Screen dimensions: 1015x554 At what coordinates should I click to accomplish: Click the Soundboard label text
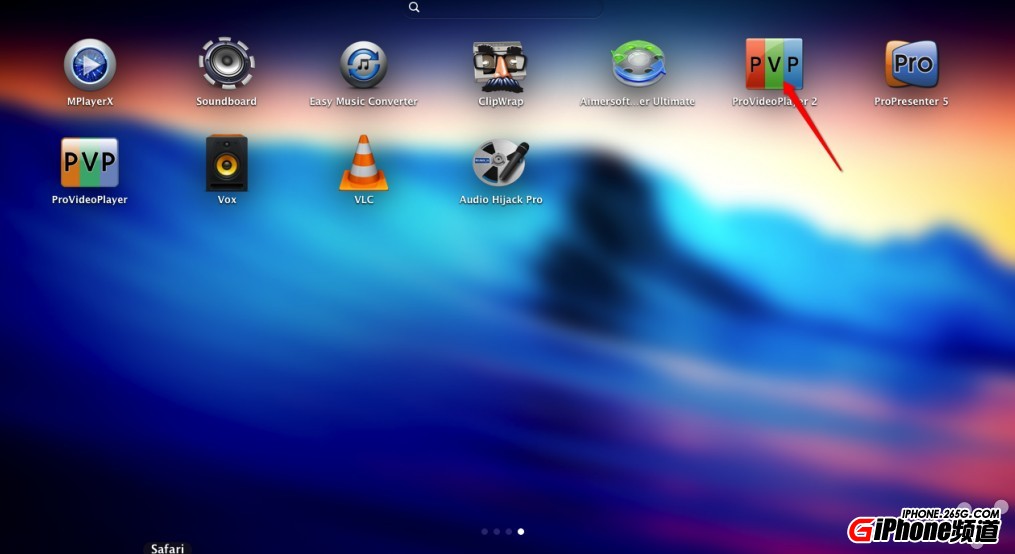tap(227, 102)
